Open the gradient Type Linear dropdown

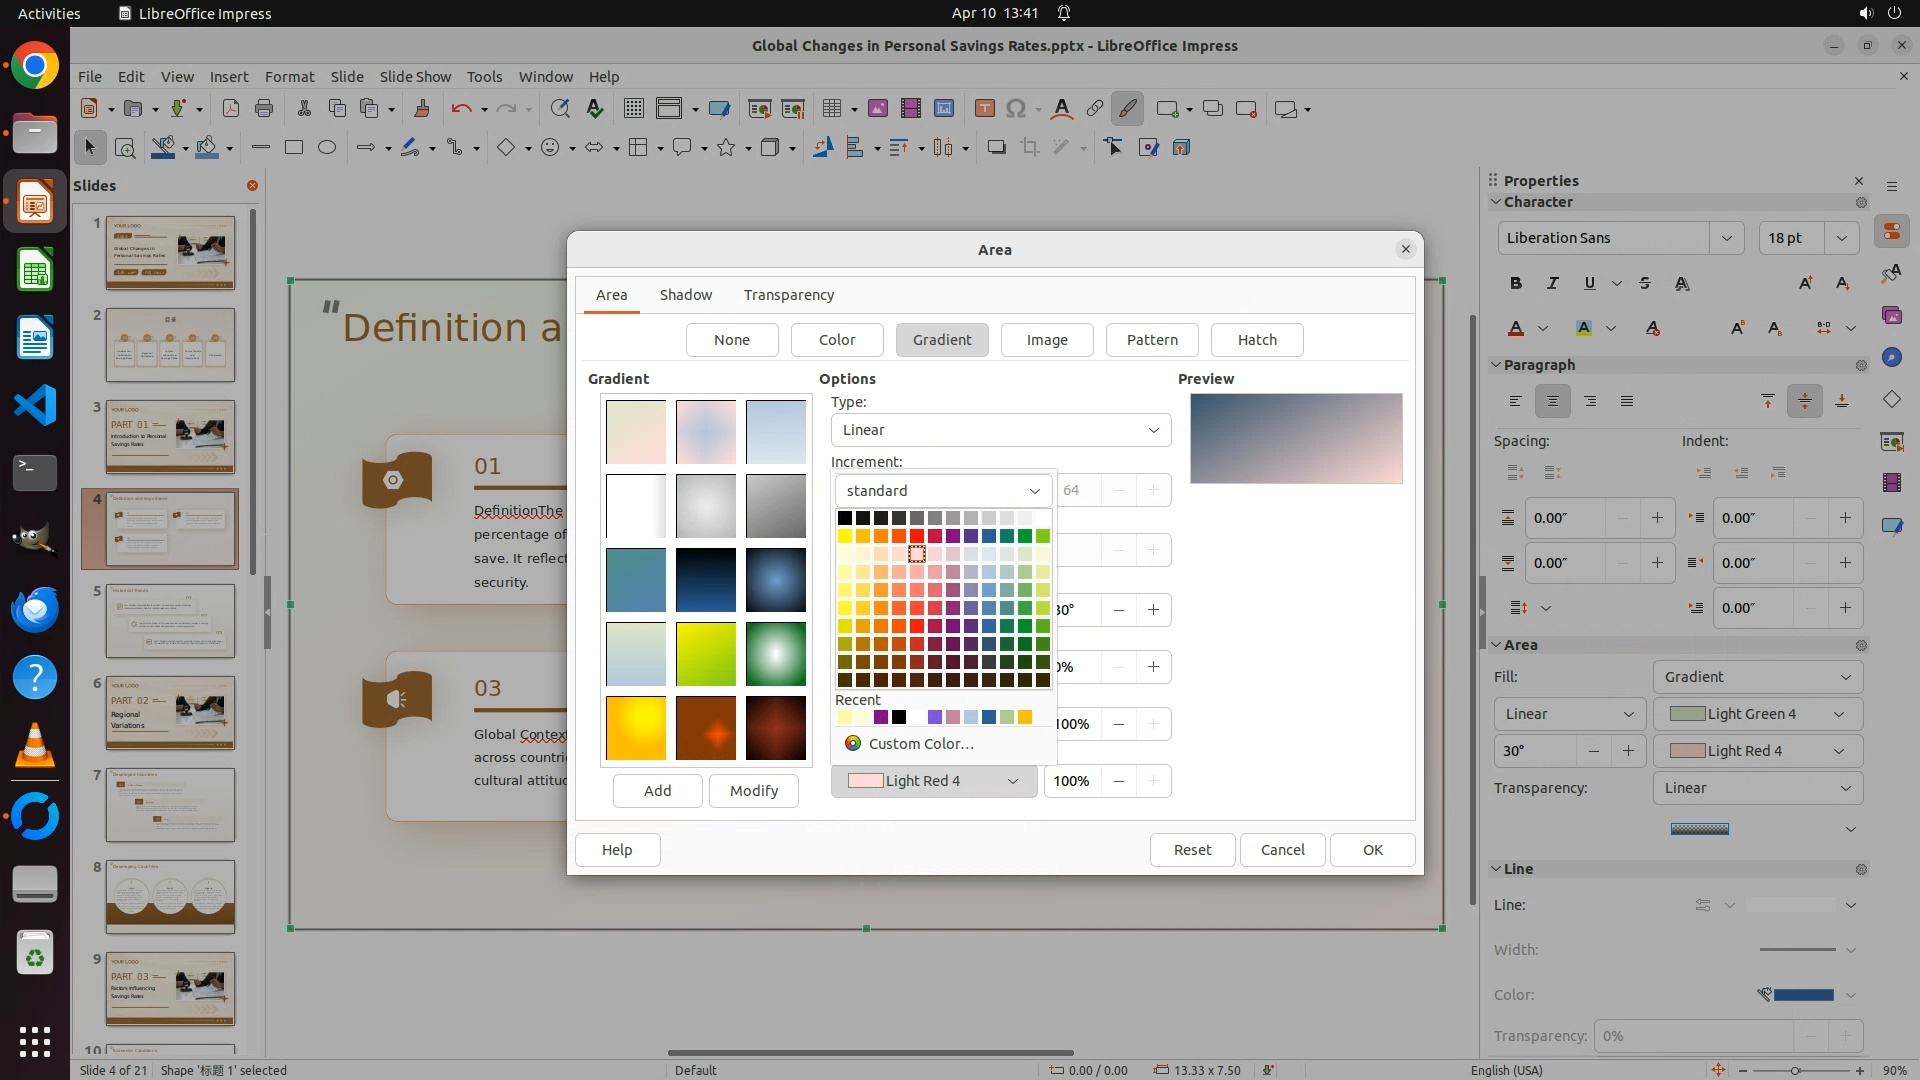click(x=1000, y=430)
